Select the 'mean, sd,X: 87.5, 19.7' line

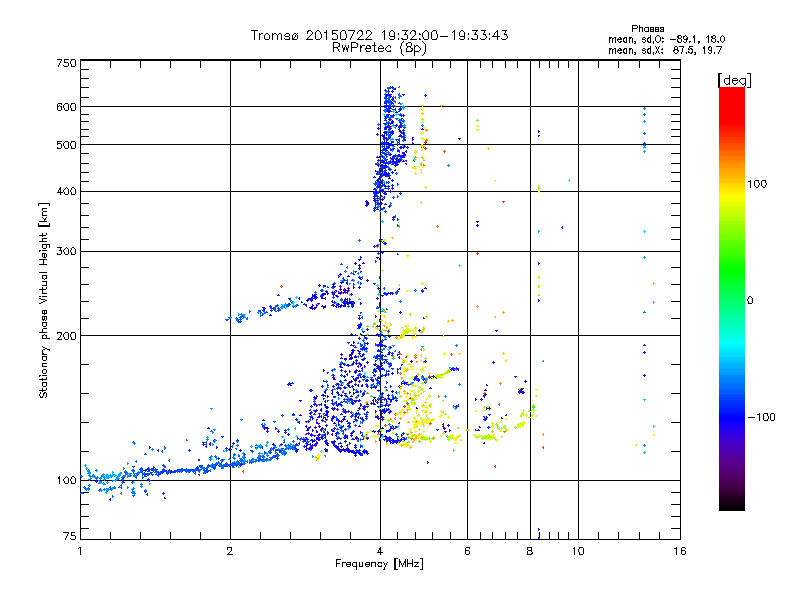pyautogui.click(x=665, y=50)
